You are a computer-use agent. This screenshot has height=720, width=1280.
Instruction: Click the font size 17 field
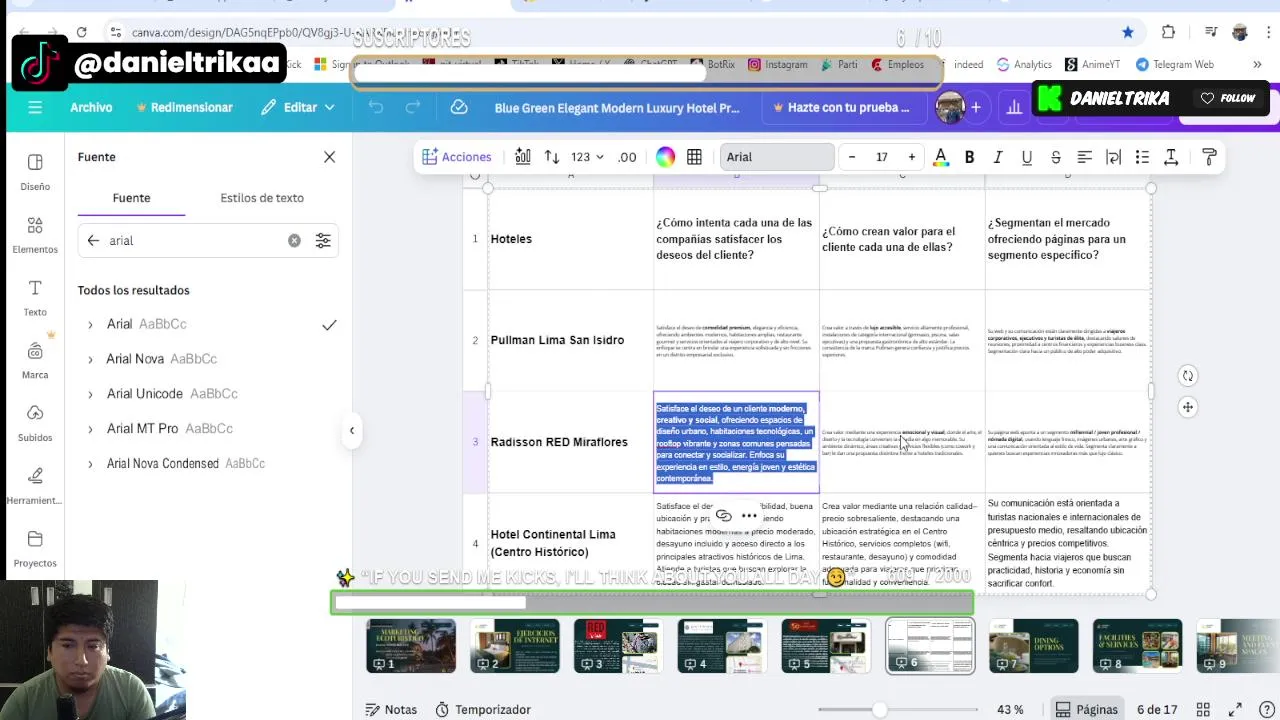click(882, 157)
